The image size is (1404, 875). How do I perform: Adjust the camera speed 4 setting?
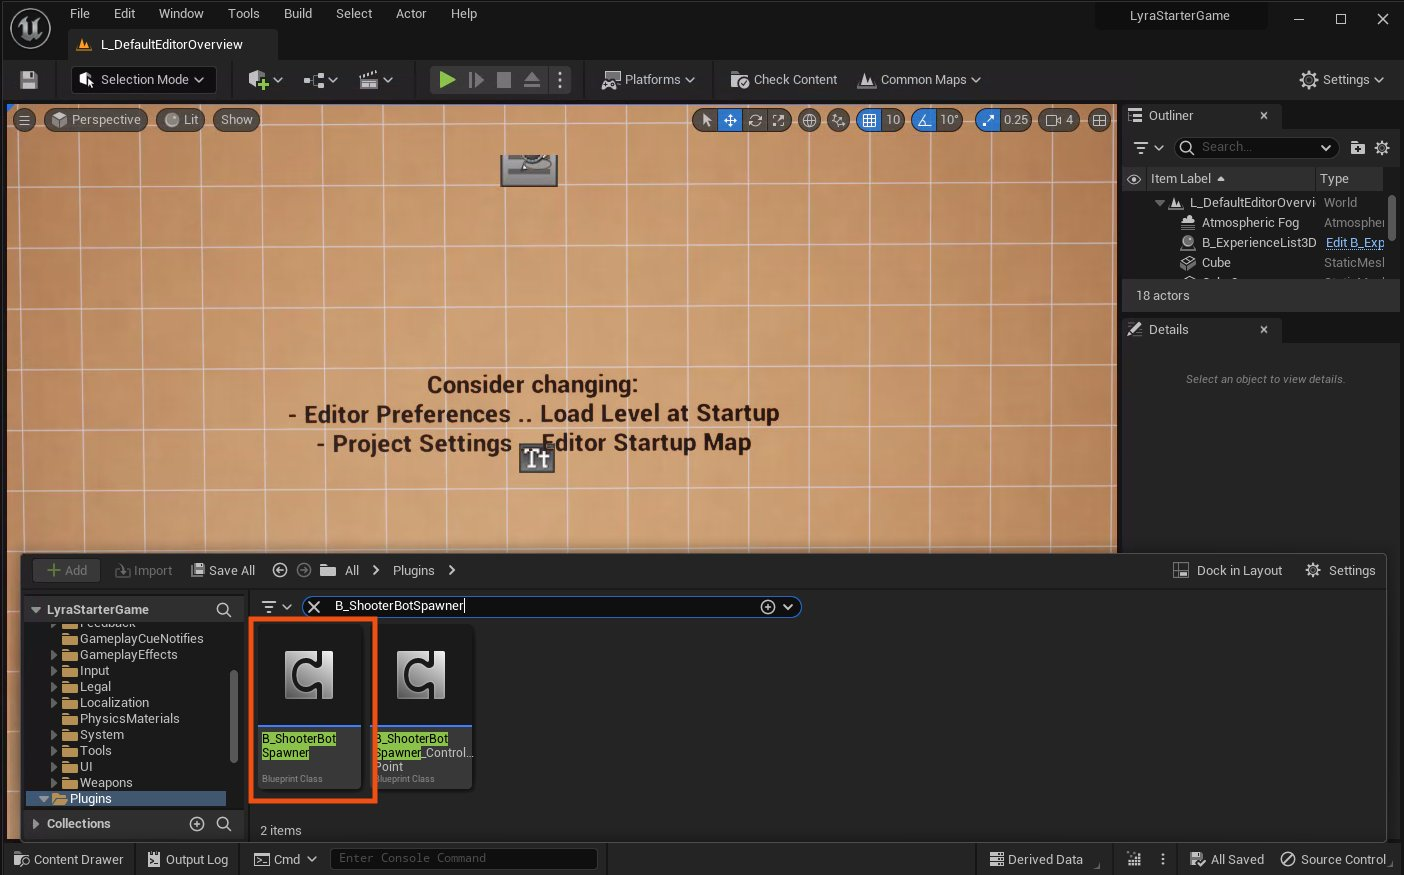(1059, 120)
